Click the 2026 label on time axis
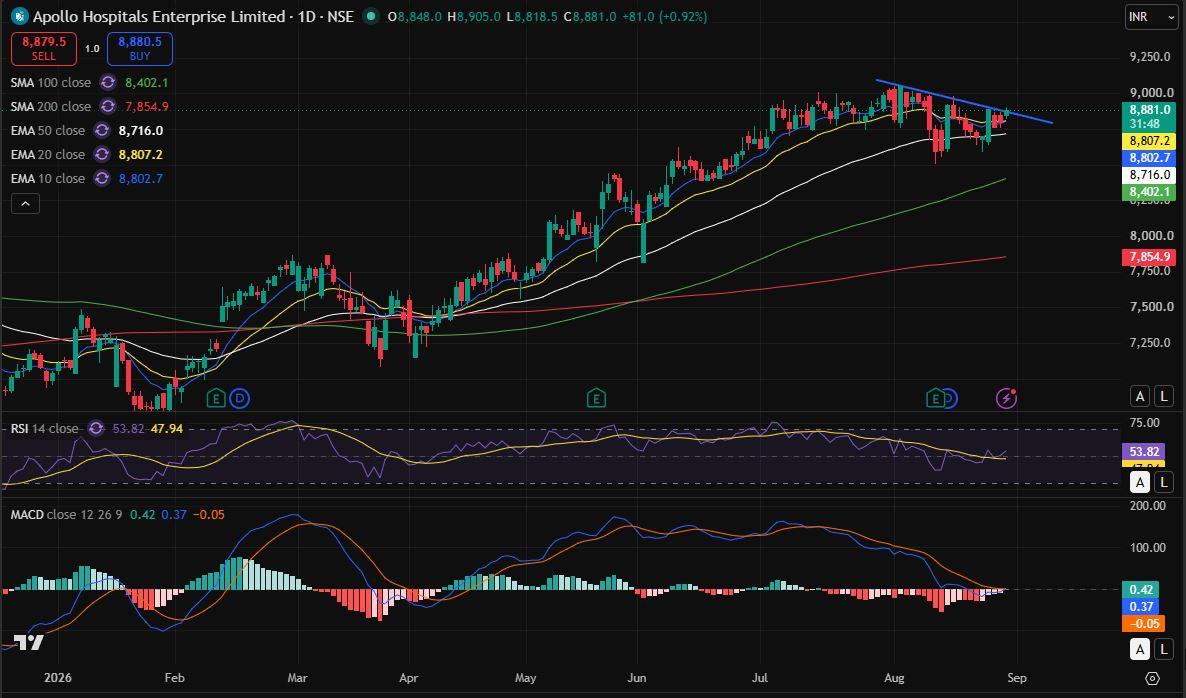 (x=57, y=678)
